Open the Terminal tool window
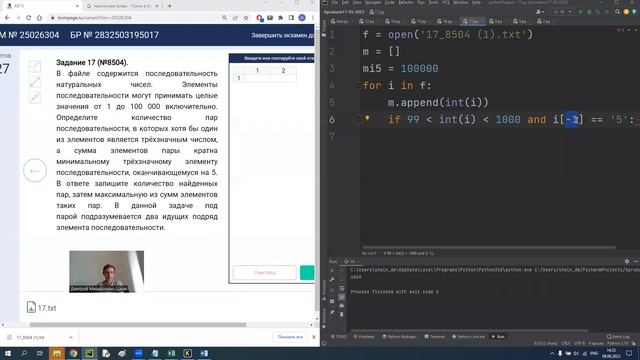This screenshot has width=640, height=360. click(434, 337)
